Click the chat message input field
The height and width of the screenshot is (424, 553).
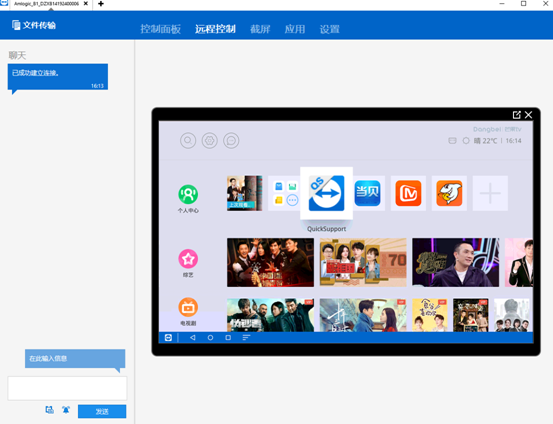click(x=67, y=388)
